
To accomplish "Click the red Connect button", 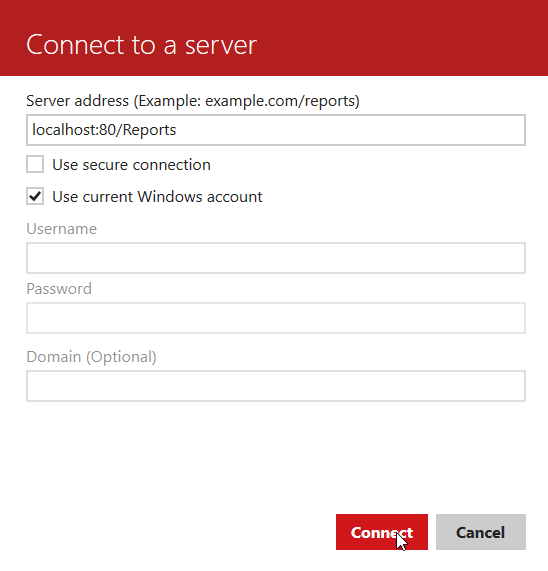I will point(382,532).
